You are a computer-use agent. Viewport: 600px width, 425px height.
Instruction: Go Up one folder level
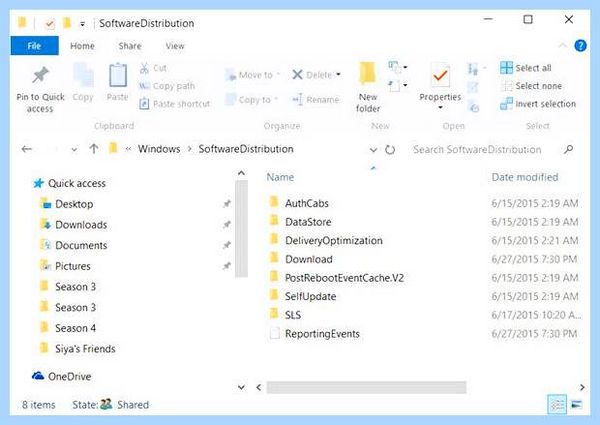click(x=94, y=149)
